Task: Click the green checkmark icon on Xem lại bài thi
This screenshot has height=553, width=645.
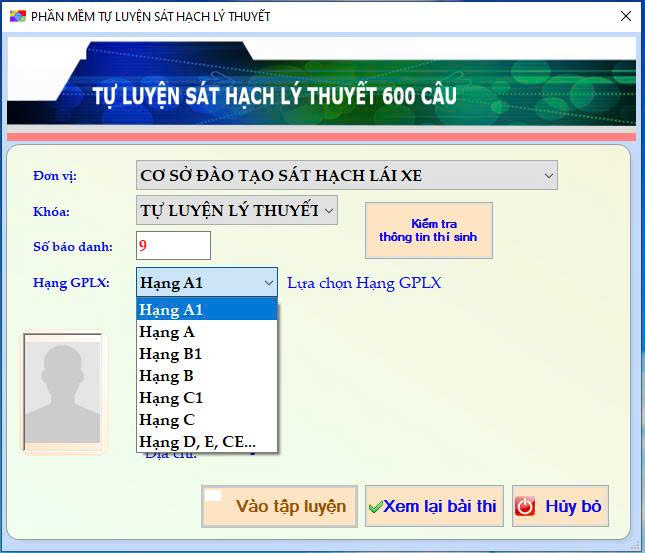Action: coord(375,507)
